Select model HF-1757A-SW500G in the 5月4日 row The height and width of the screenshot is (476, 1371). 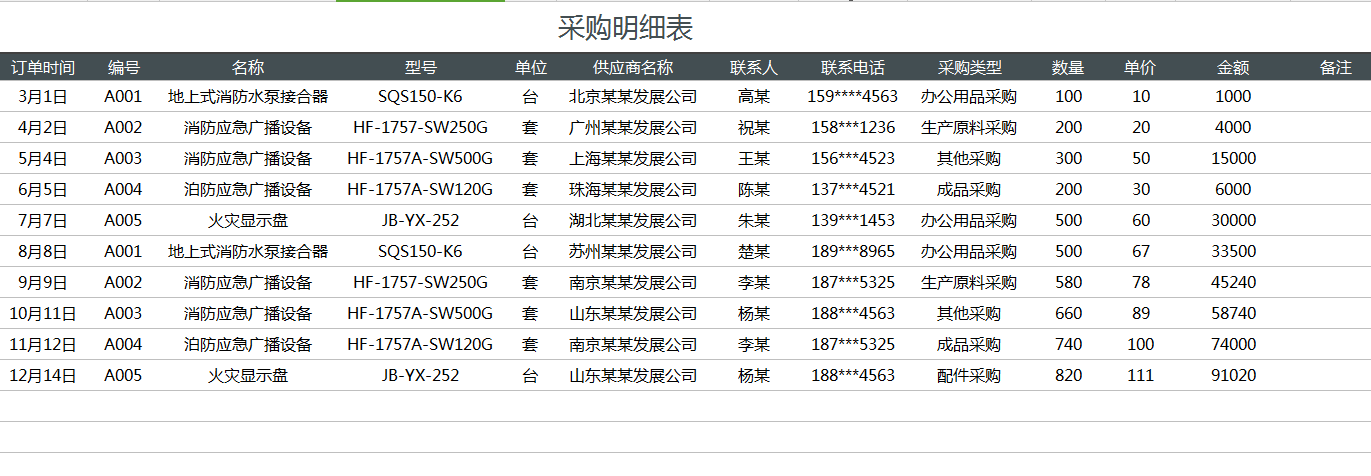coord(421,159)
